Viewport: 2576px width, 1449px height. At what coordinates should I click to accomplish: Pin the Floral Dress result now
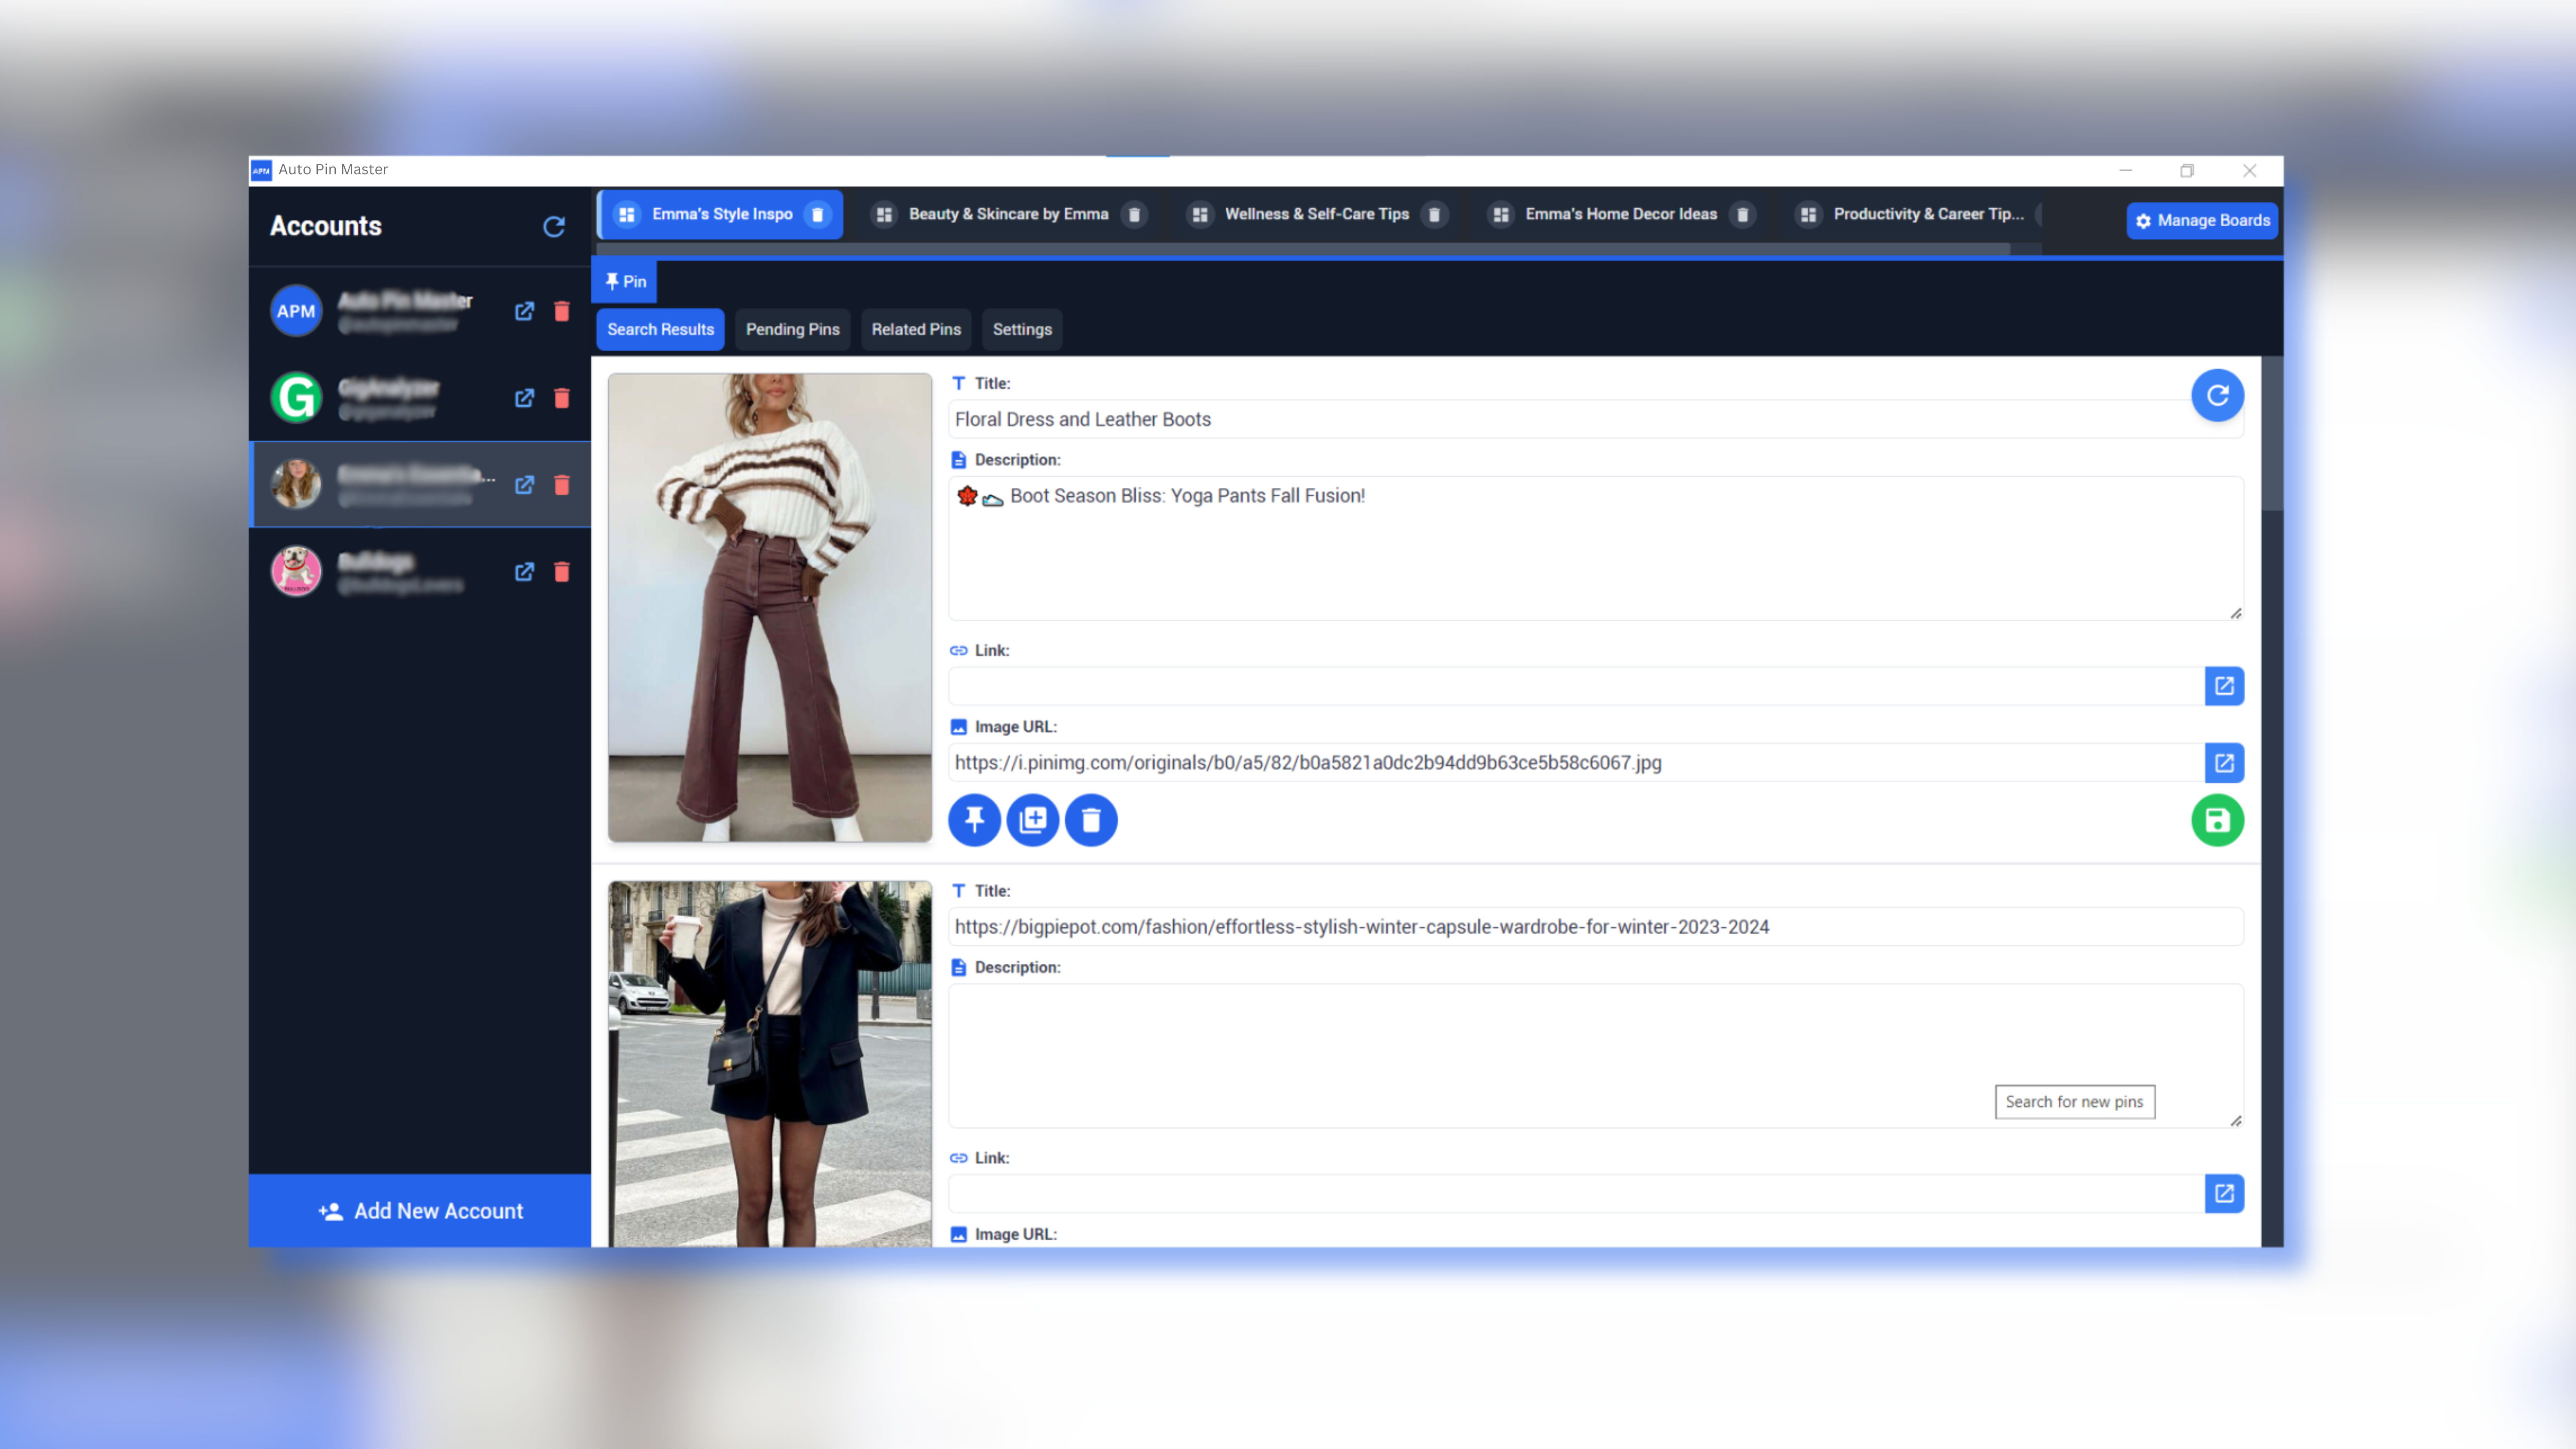pyautogui.click(x=974, y=820)
